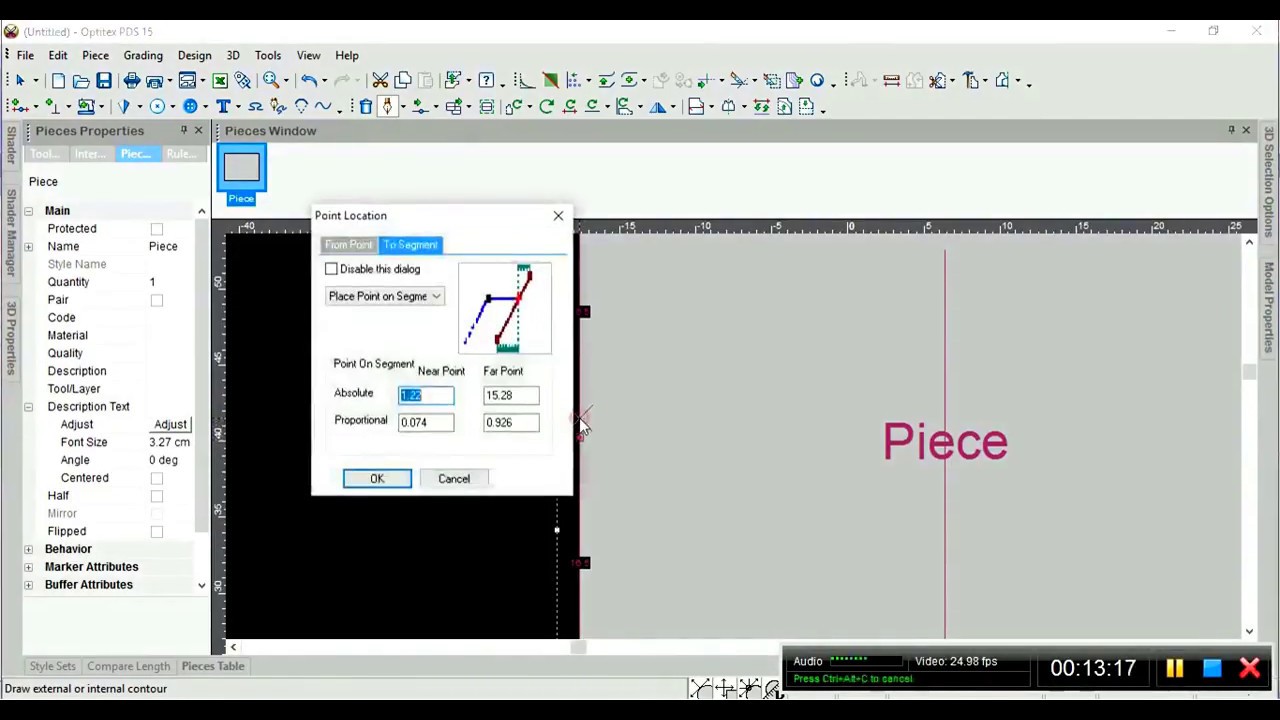Undo the last action
The height and width of the screenshot is (720, 1280).
[x=309, y=80]
